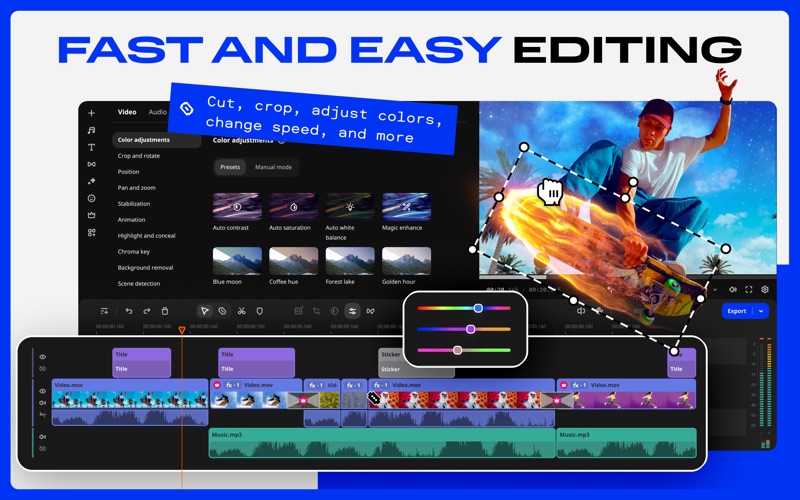
Task: Switch to the Video tab
Action: coord(127,112)
